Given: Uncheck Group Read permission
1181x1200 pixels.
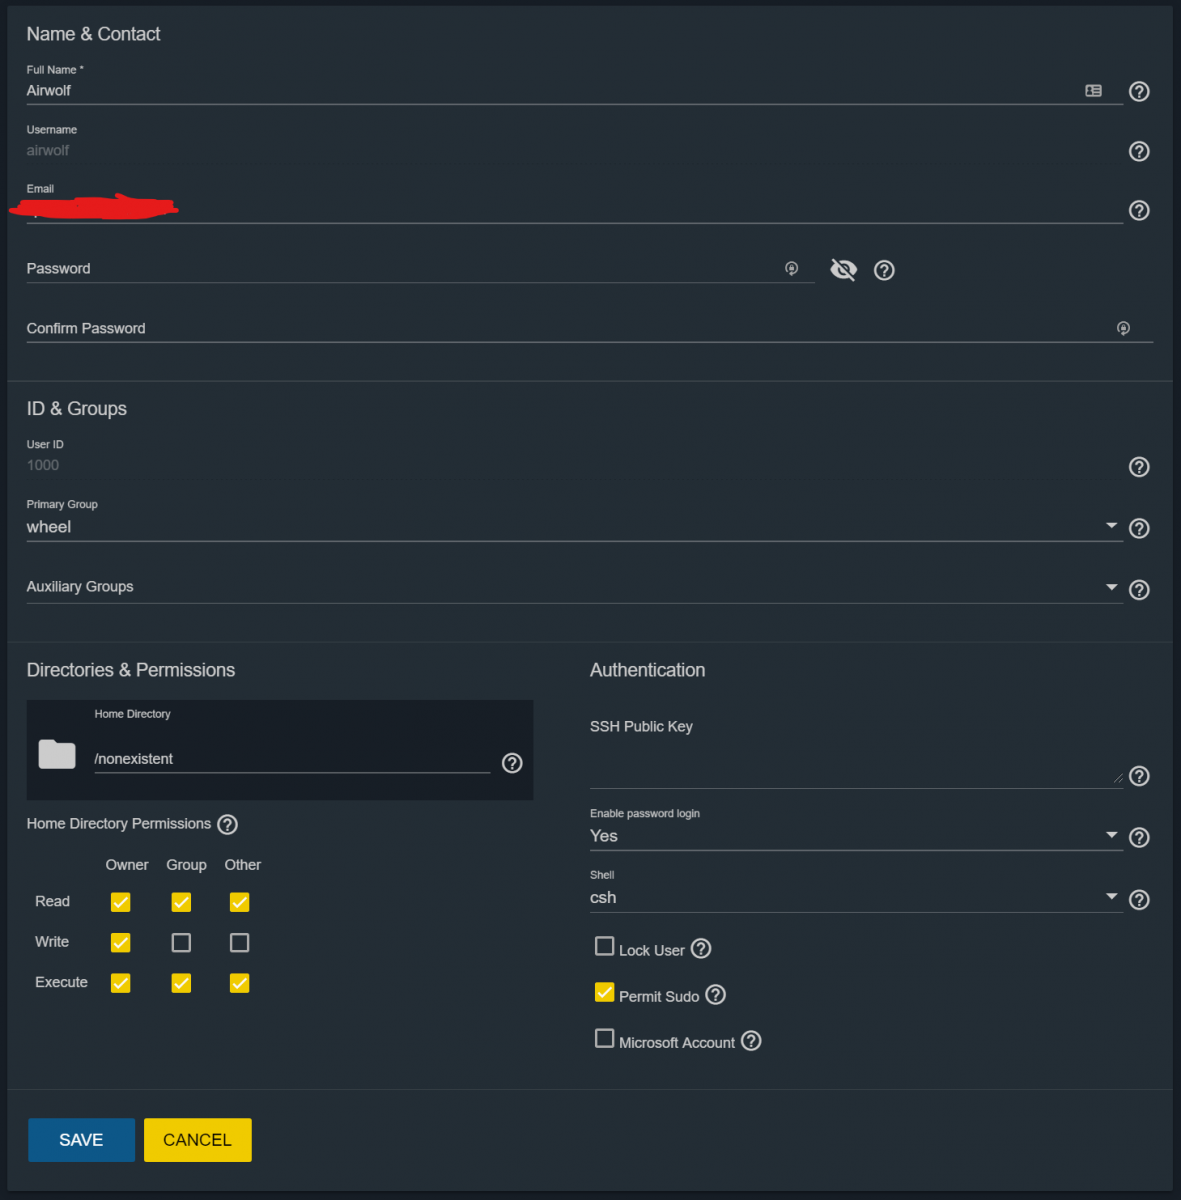Looking at the screenshot, I should pyautogui.click(x=181, y=902).
